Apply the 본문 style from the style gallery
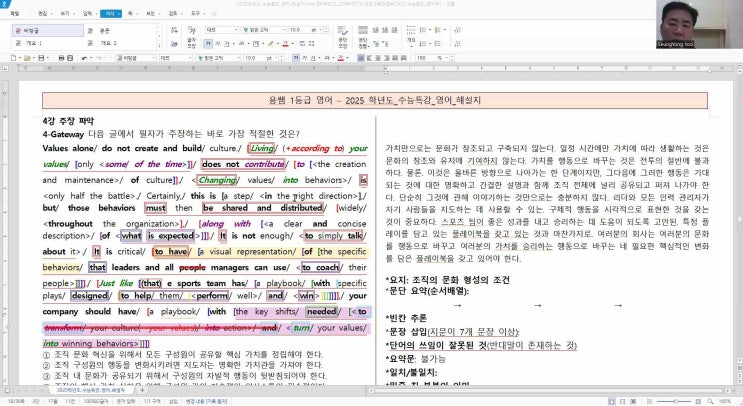Image resolution: width=743 pixels, height=406 pixels. [x=105, y=30]
